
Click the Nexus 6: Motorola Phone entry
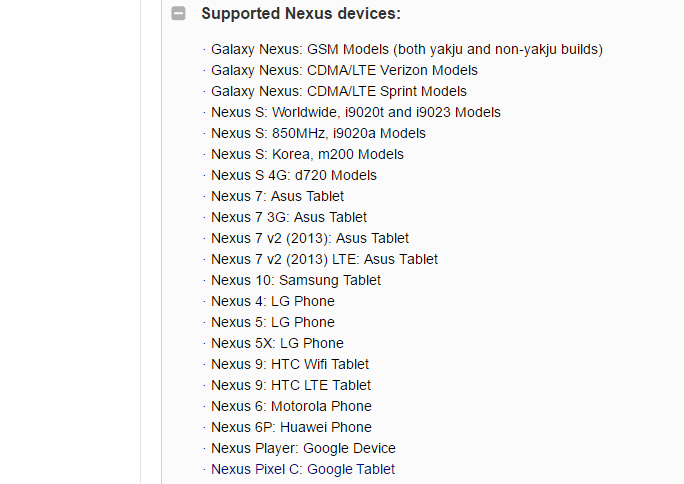[x=291, y=406]
